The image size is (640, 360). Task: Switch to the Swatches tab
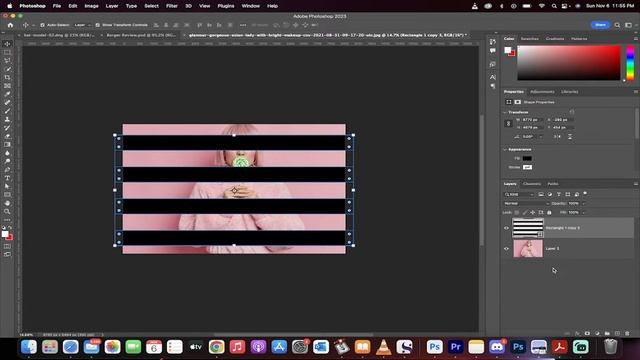pos(529,38)
